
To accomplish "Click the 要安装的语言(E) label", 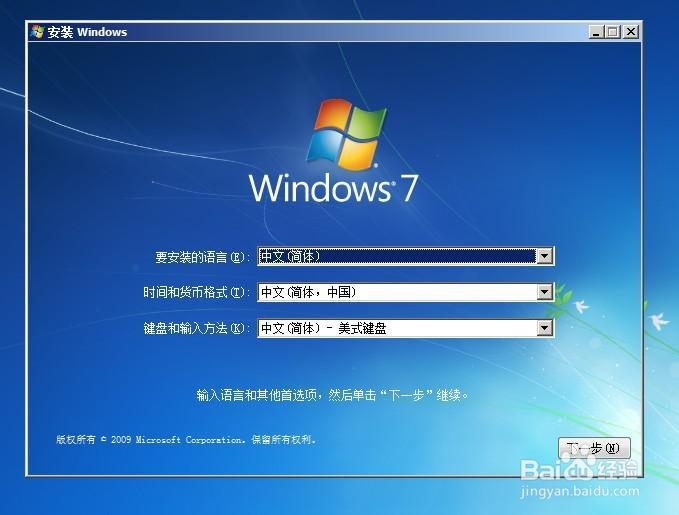I will 202,257.
